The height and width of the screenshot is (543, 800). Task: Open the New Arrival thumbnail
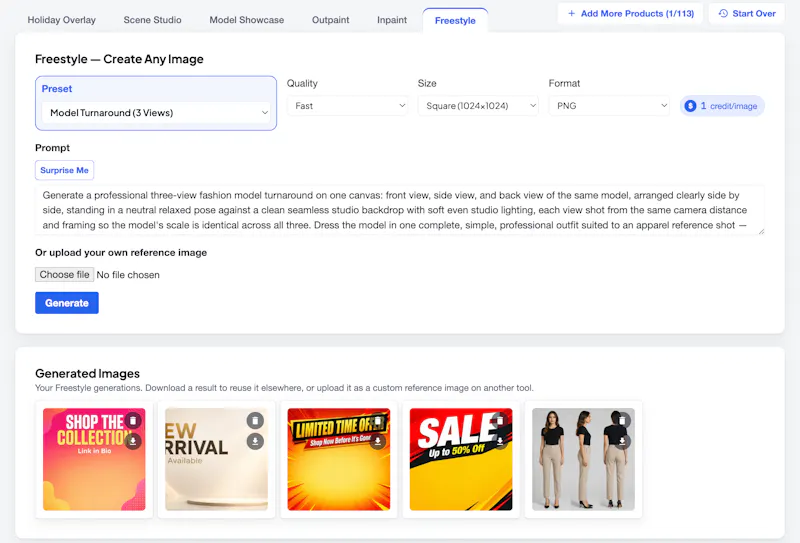tap(216, 459)
